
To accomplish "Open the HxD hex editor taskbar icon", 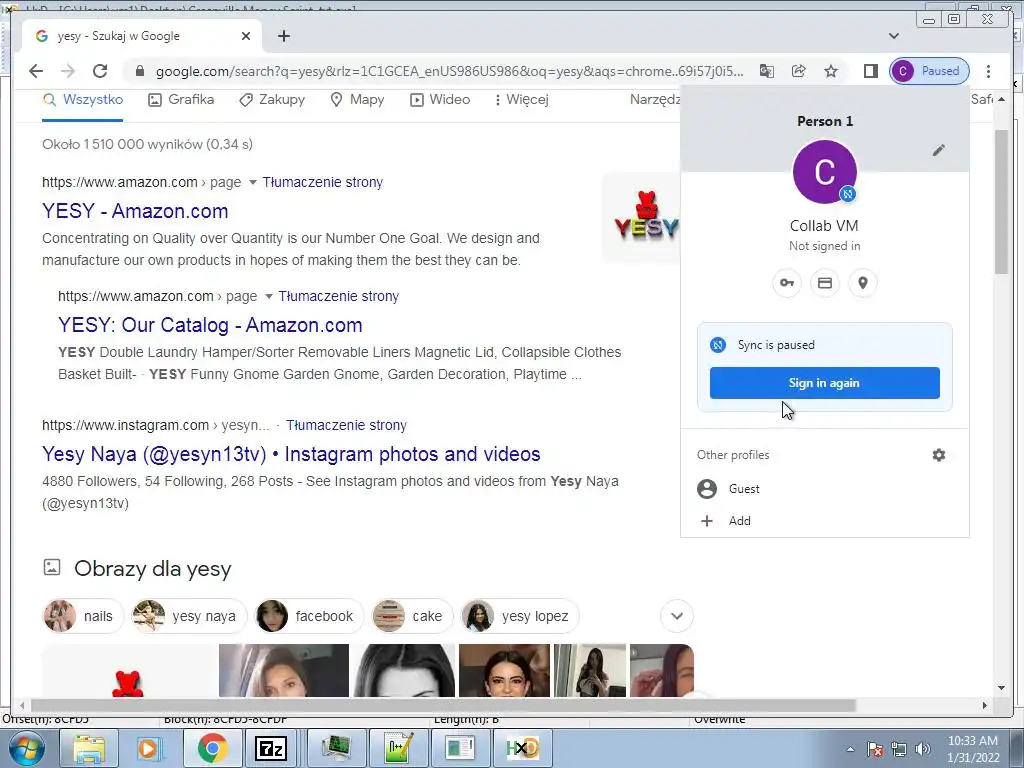I will click(522, 748).
